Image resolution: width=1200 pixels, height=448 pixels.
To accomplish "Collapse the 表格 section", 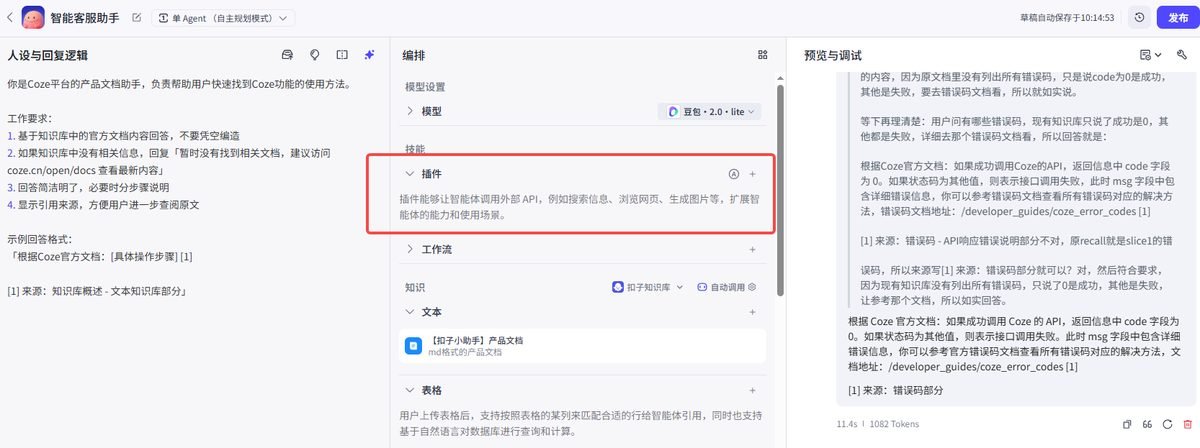I will [x=411, y=390].
